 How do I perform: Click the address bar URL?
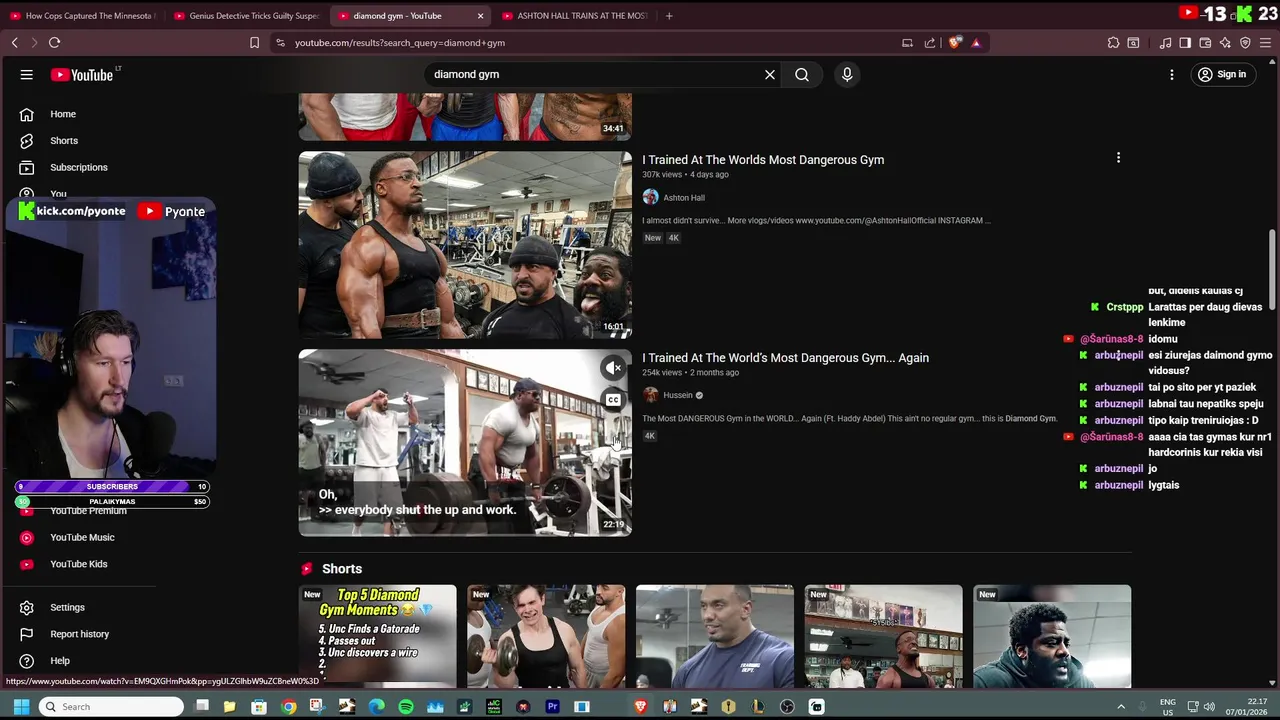[400, 43]
